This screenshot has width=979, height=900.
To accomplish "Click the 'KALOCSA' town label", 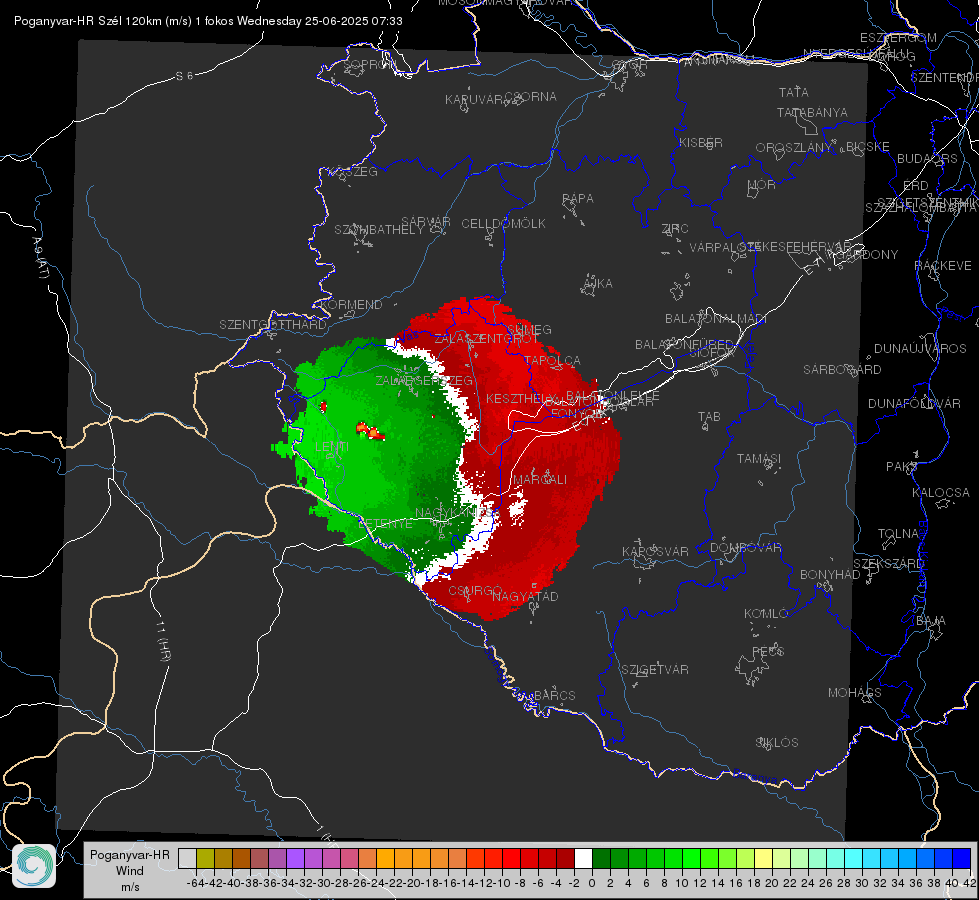I will [x=940, y=493].
